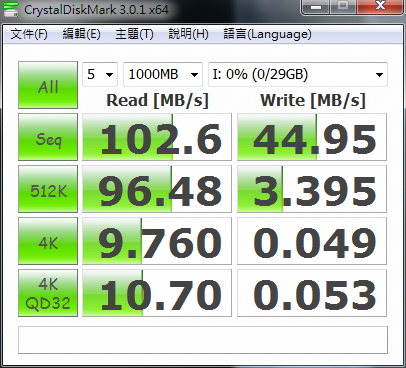The width and height of the screenshot is (406, 368).
Task: Select the 512K write result 3.395
Action: point(312,189)
